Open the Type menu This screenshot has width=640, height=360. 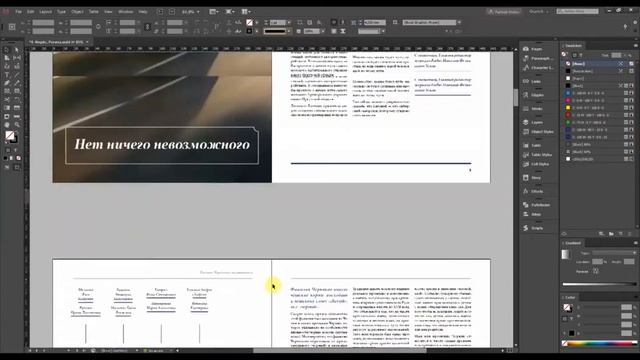pyautogui.click(x=62, y=12)
